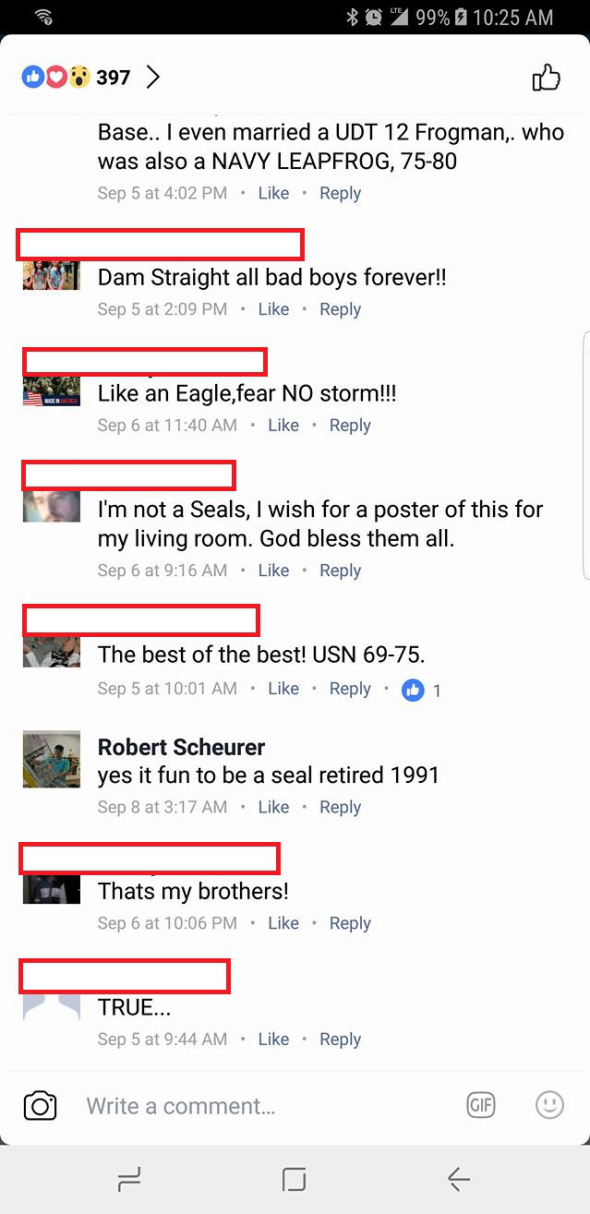Like the "Dam Straight all bad boys" comment

[x=273, y=309]
